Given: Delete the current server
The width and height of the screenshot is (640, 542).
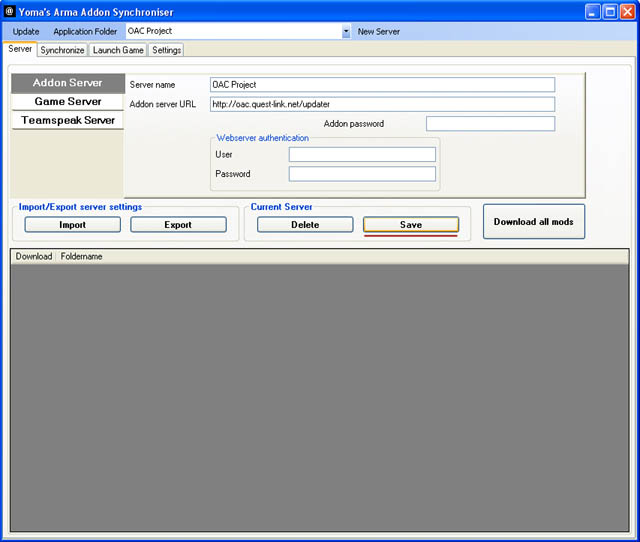Looking at the screenshot, I should click(305, 225).
